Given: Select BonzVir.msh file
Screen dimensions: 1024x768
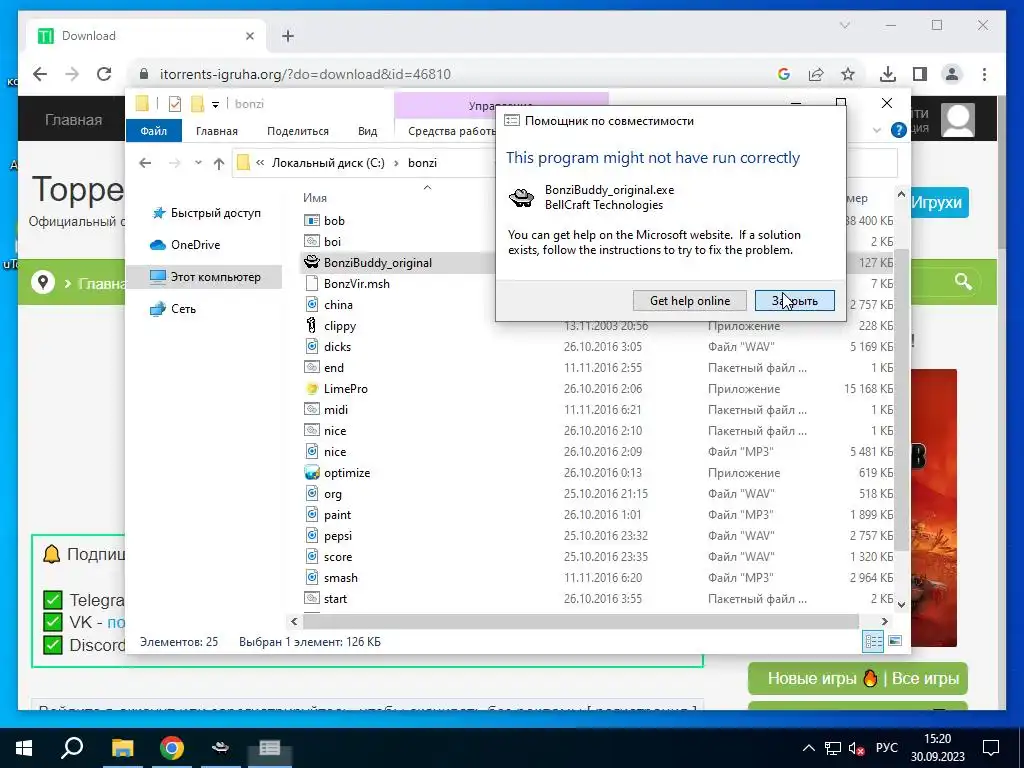Looking at the screenshot, I should [x=357, y=283].
